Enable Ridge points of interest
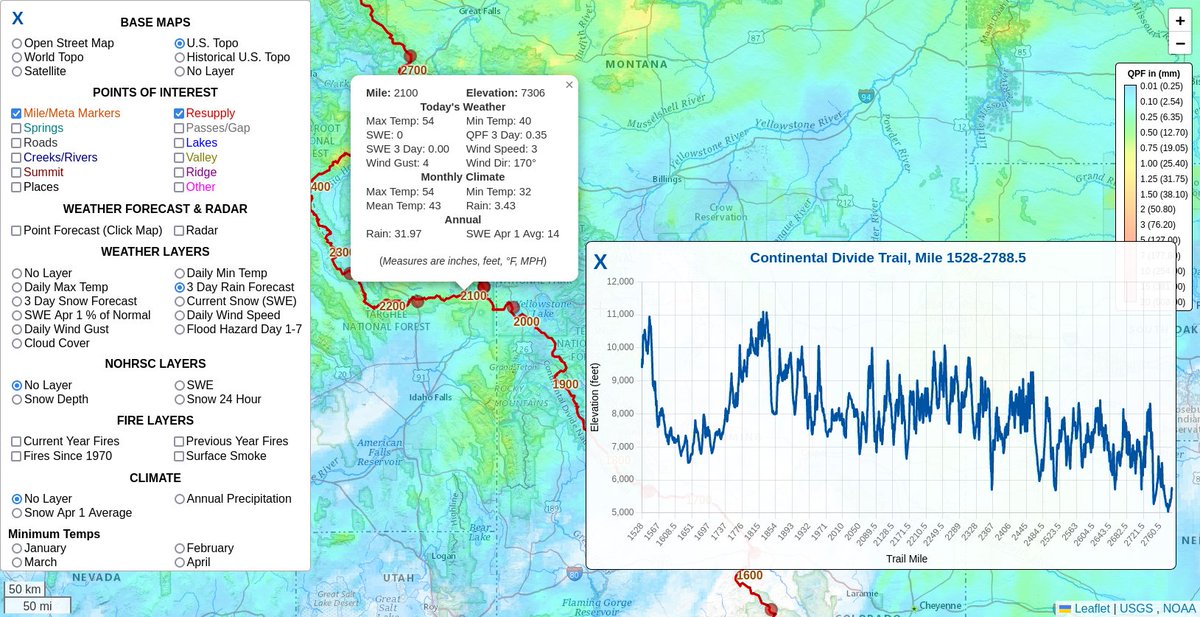1200x617 pixels. pyautogui.click(x=179, y=172)
